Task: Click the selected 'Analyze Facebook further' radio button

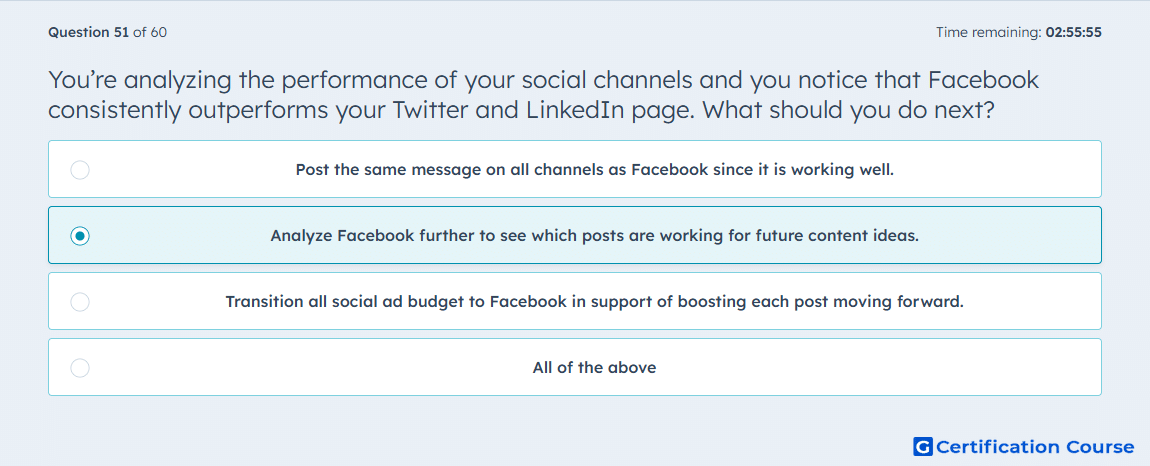Action: (80, 236)
